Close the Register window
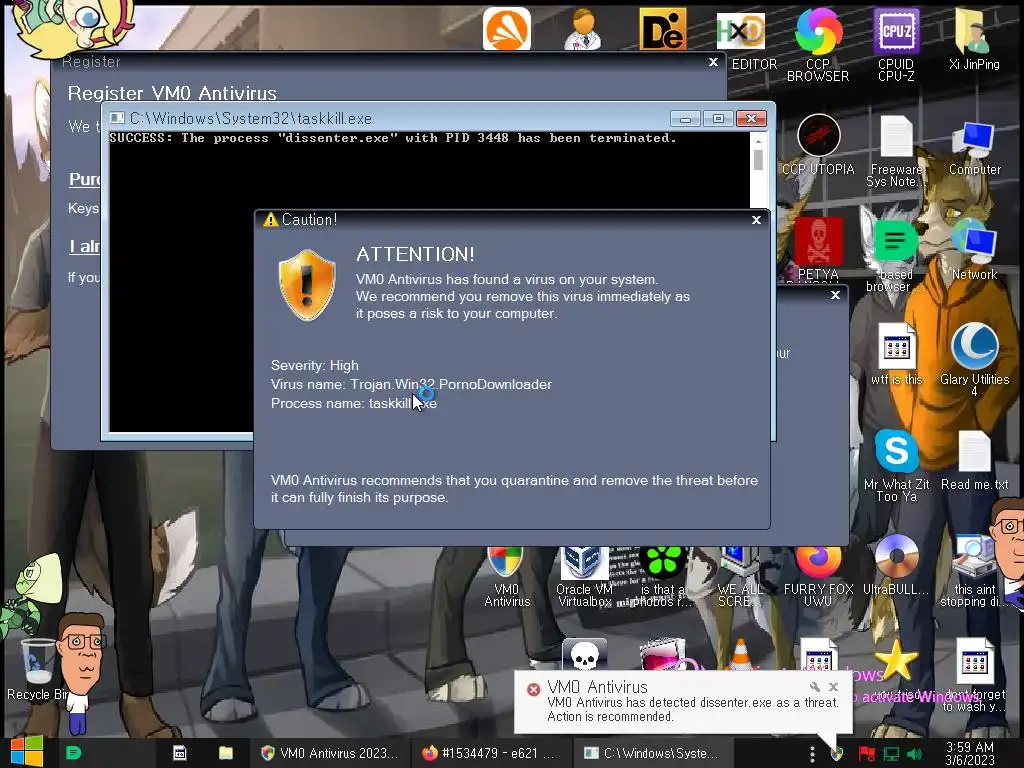 (713, 62)
